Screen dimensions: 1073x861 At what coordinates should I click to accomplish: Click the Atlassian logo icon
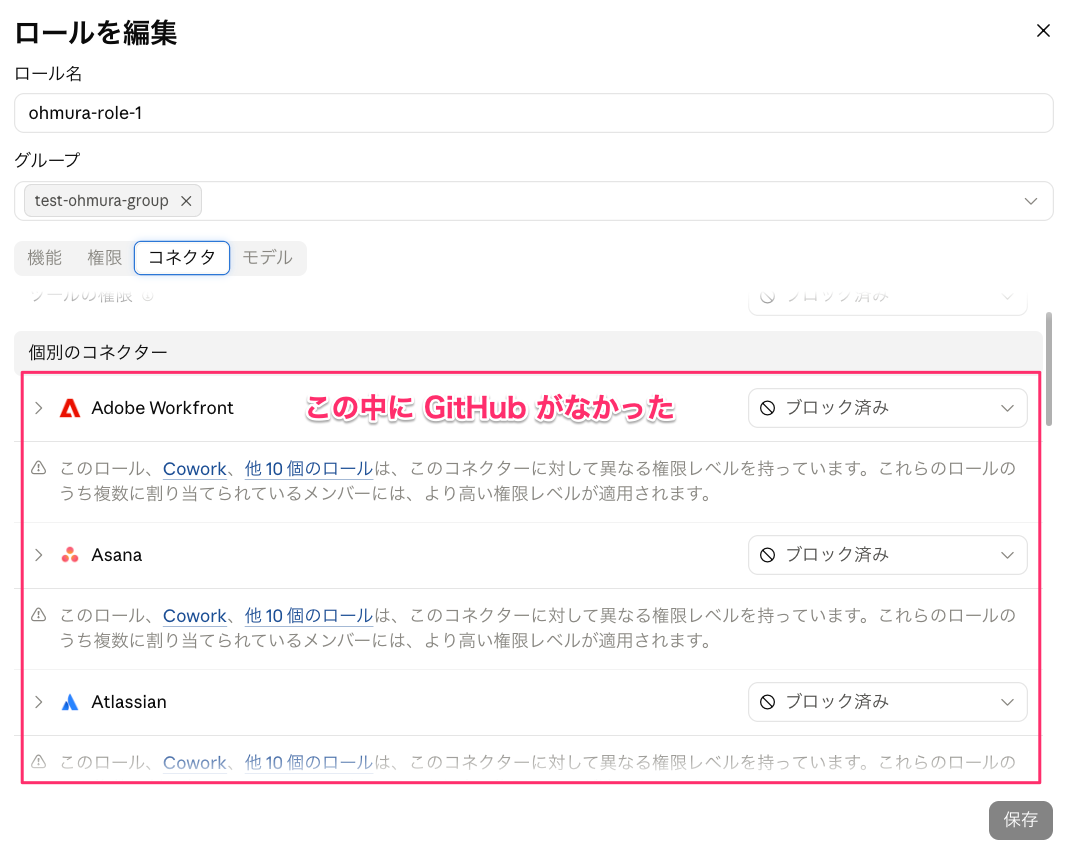point(70,702)
